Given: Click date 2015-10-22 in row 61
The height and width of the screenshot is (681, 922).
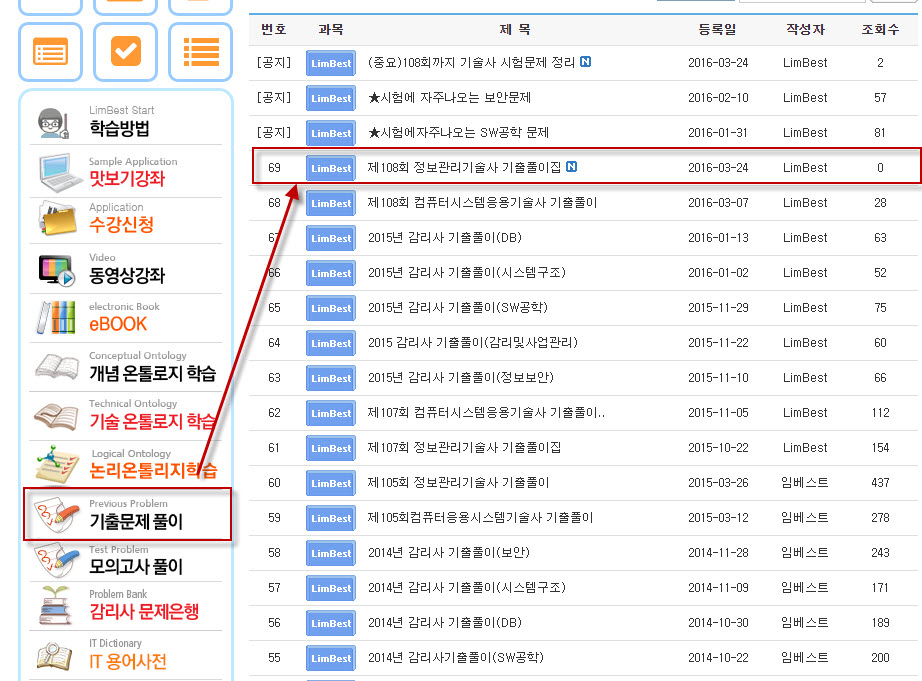Looking at the screenshot, I should [718, 448].
